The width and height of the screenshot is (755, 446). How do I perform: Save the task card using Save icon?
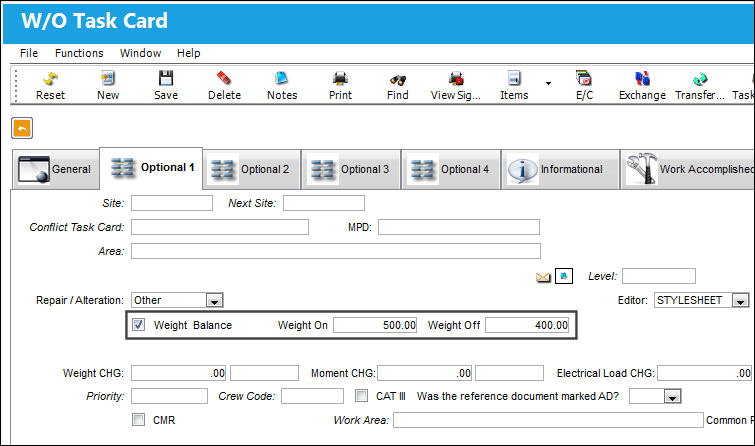pyautogui.click(x=166, y=79)
